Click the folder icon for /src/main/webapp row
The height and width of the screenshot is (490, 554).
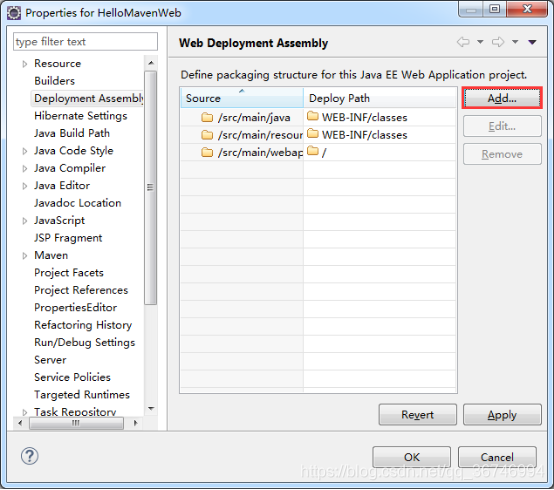[207, 152]
